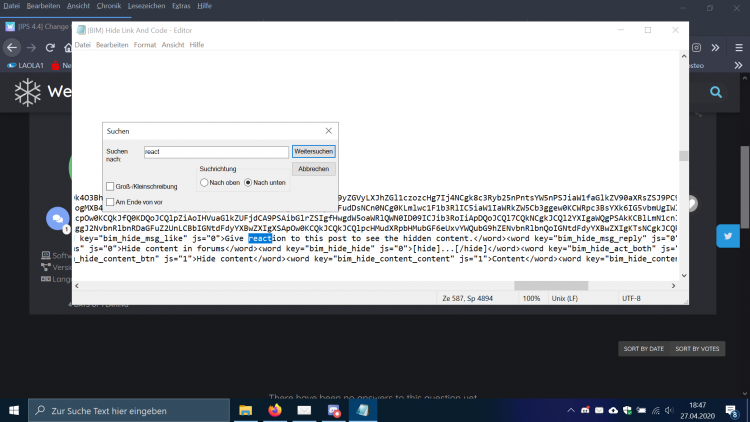Open the Bearbeiten menu in the Editor
This screenshot has width=750, height=422.
click(112, 45)
